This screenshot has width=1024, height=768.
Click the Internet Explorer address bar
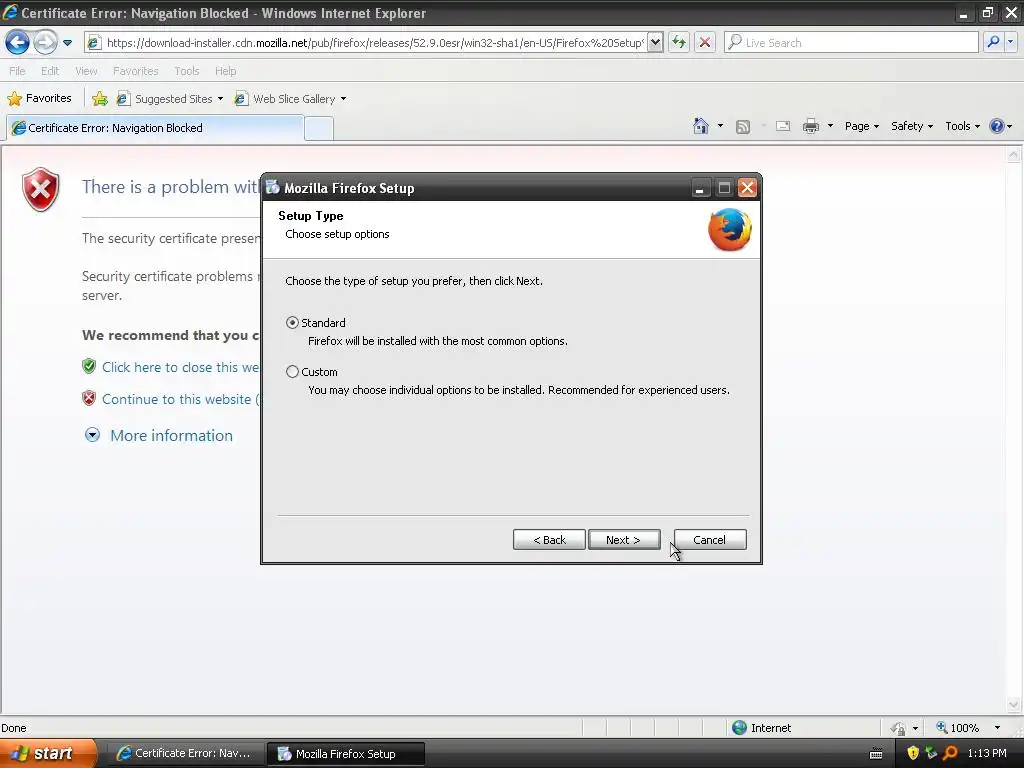click(374, 42)
